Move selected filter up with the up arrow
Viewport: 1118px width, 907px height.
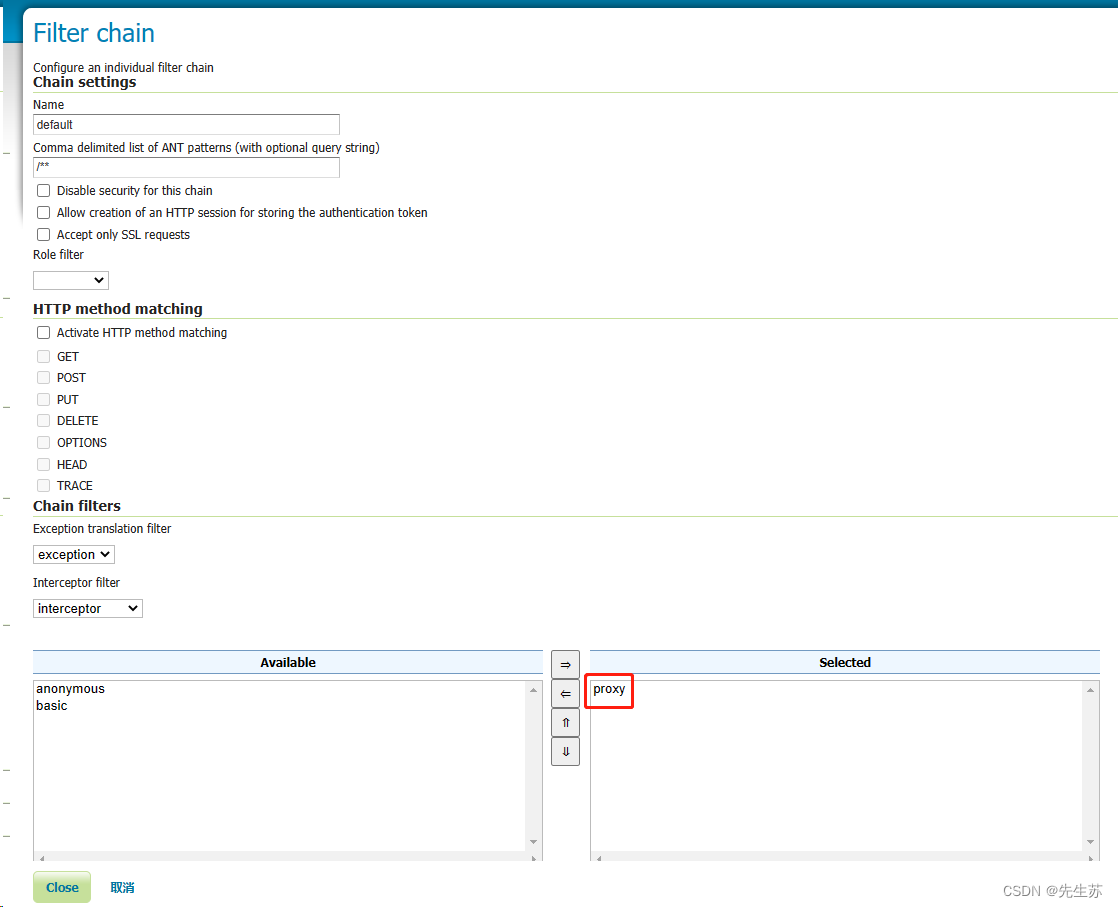click(x=565, y=722)
